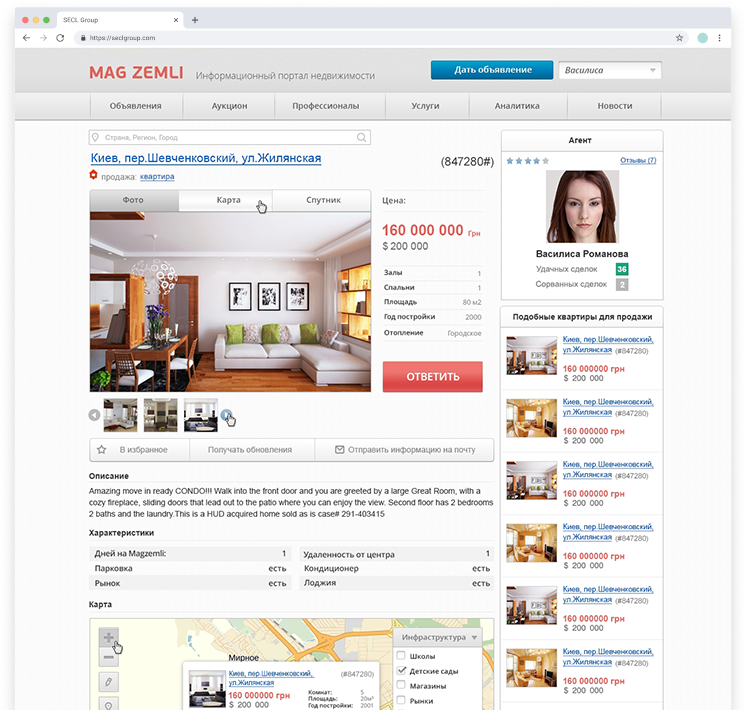
Task: Bookmark the page with the star icon
Action: pyautogui.click(x=679, y=38)
